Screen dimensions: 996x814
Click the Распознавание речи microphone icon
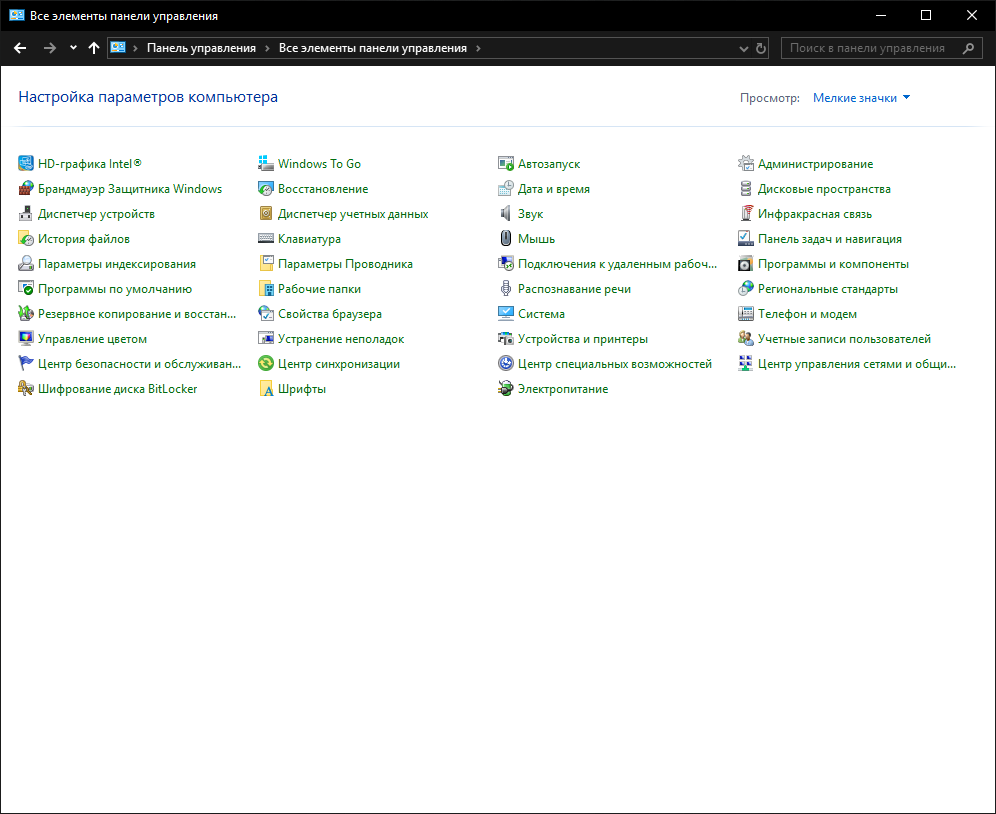tap(506, 288)
